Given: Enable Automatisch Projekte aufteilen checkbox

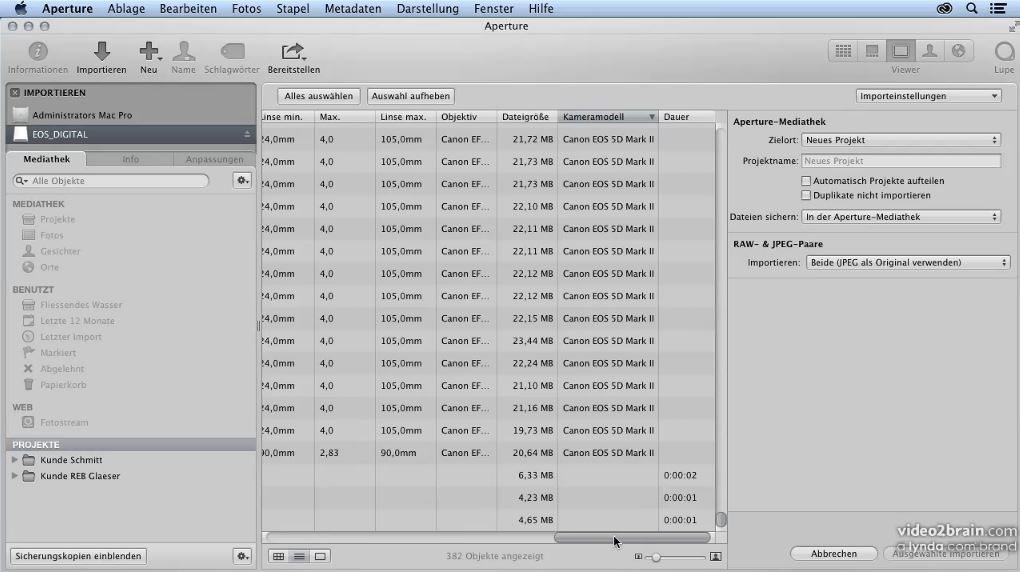Looking at the screenshot, I should [x=806, y=180].
